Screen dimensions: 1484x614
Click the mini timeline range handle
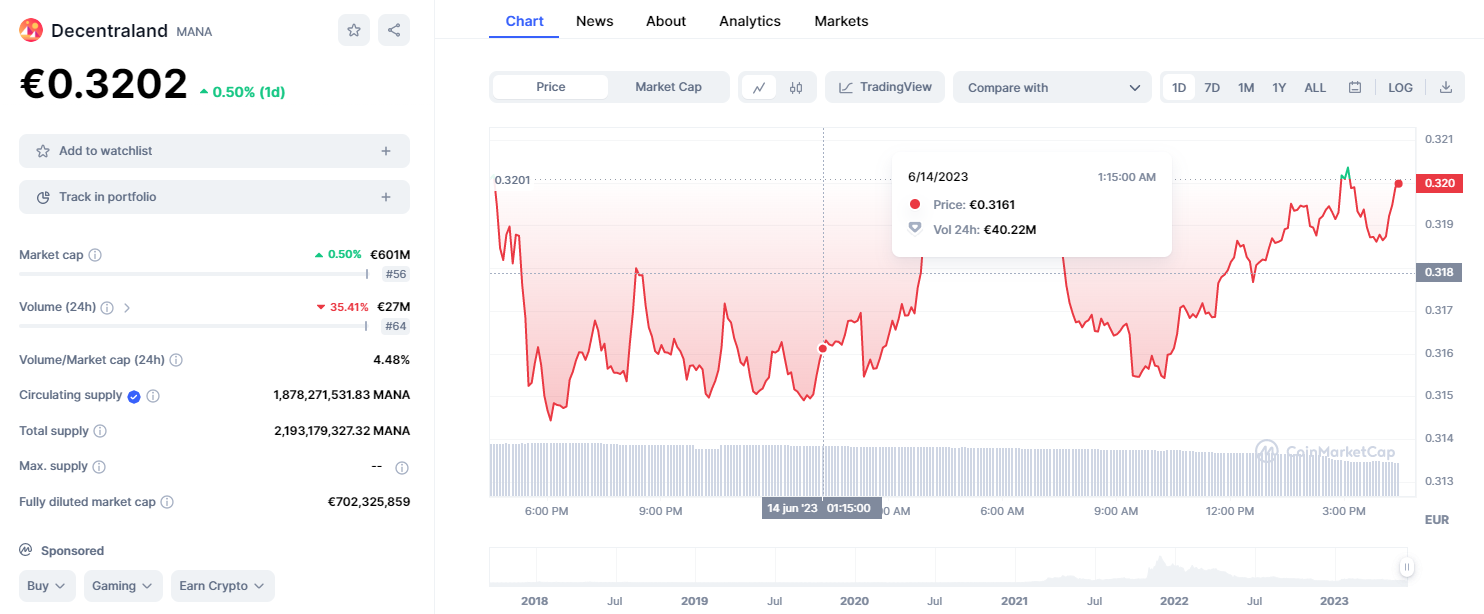pos(1406,568)
